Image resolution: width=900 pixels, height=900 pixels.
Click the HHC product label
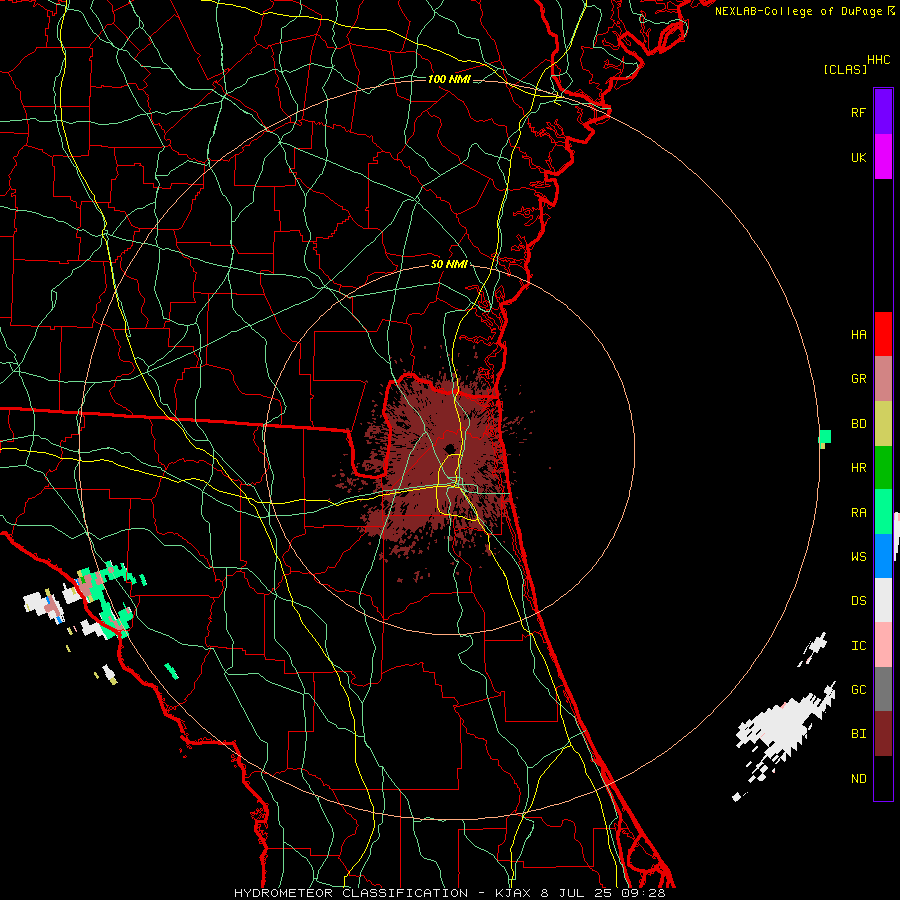point(878,60)
